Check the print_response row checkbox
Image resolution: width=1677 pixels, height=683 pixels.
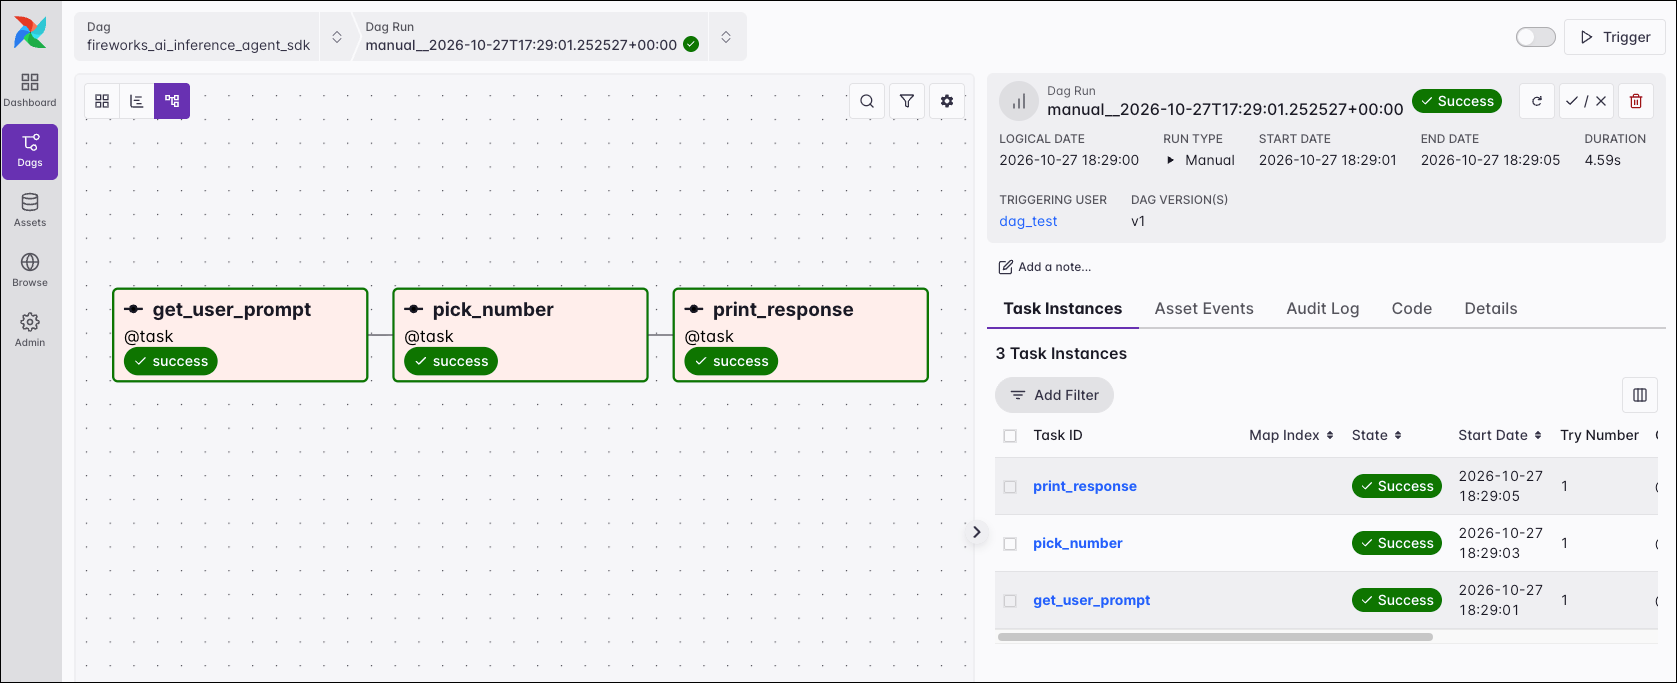1010,487
